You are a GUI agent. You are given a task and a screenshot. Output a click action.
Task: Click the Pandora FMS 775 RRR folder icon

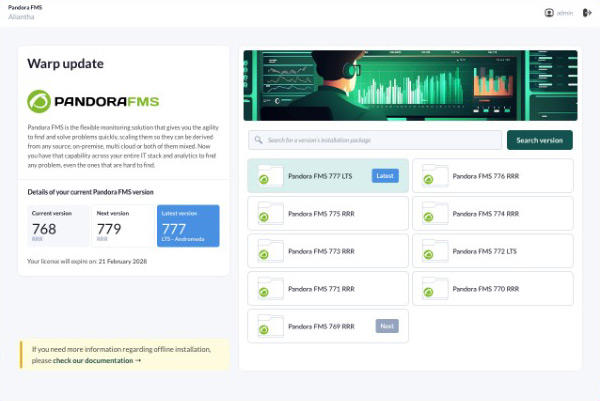pyautogui.click(x=269, y=213)
